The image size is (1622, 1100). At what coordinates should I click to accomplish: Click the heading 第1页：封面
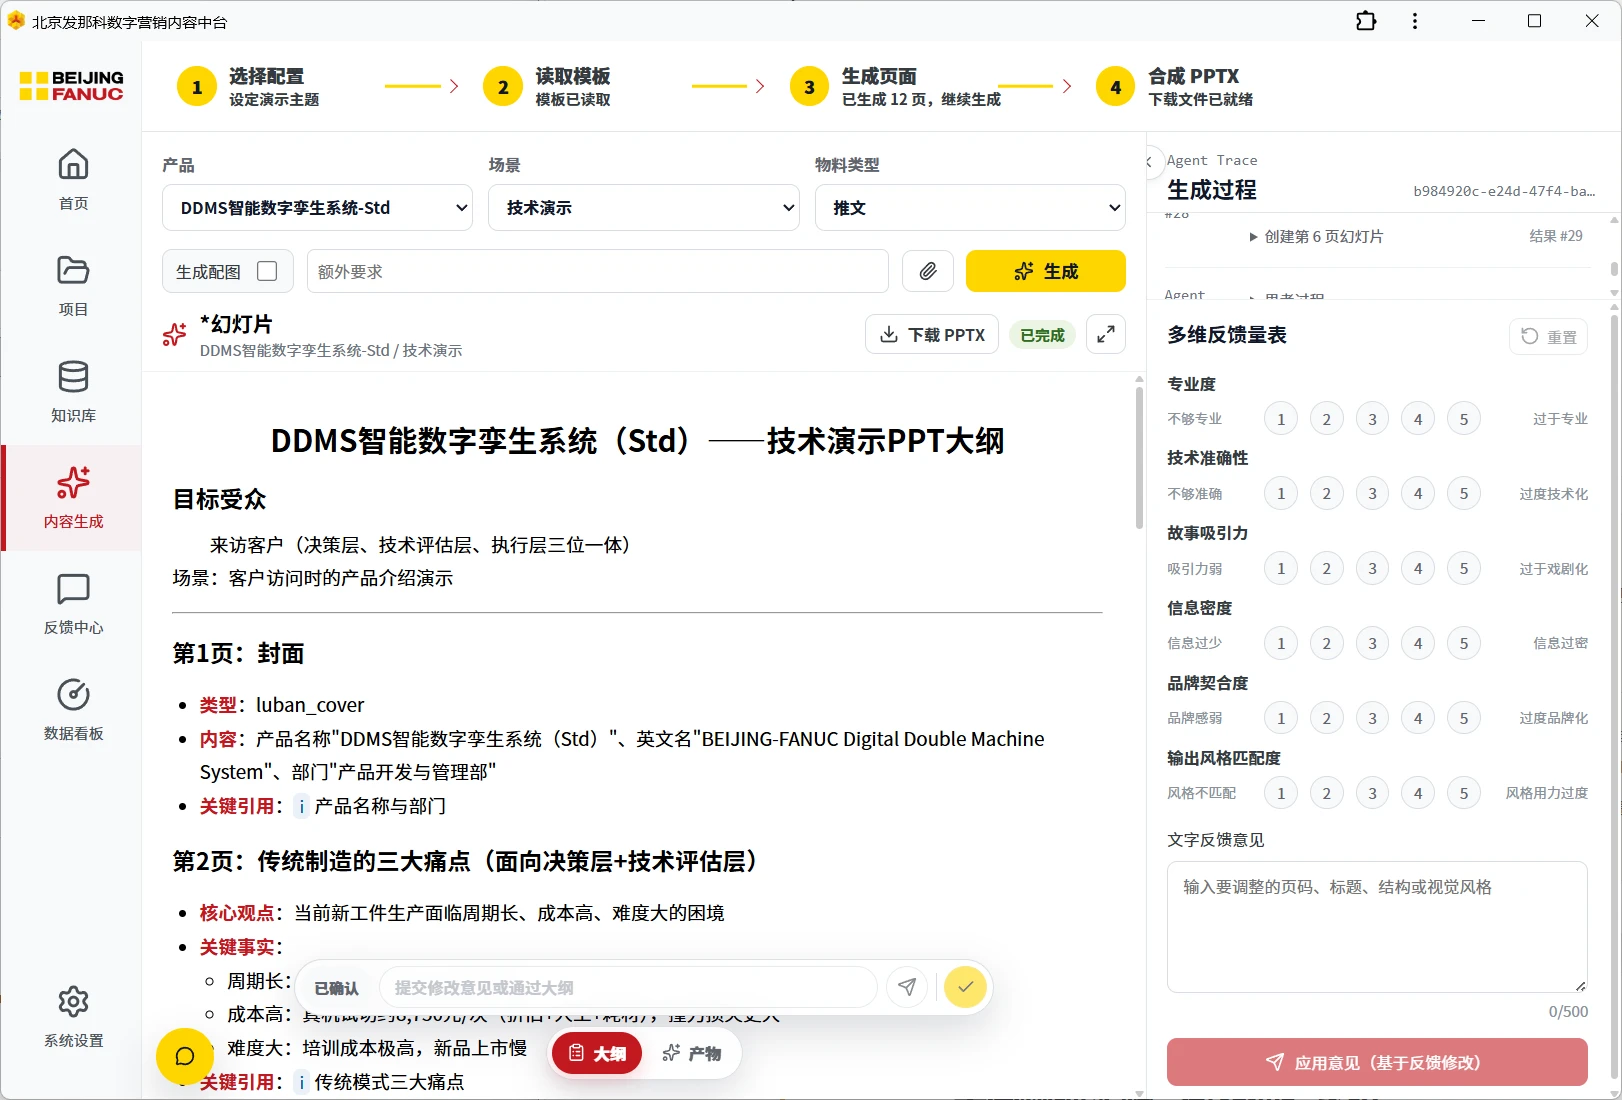[x=238, y=654]
